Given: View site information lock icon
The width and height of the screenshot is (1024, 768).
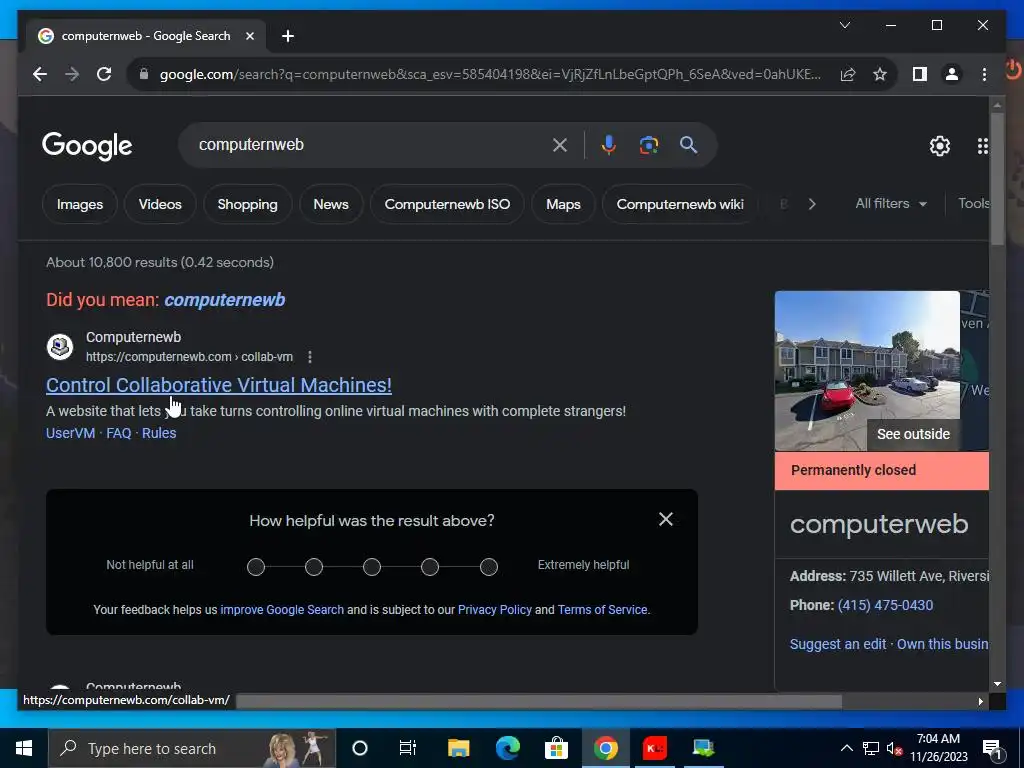Looking at the screenshot, I should point(144,74).
